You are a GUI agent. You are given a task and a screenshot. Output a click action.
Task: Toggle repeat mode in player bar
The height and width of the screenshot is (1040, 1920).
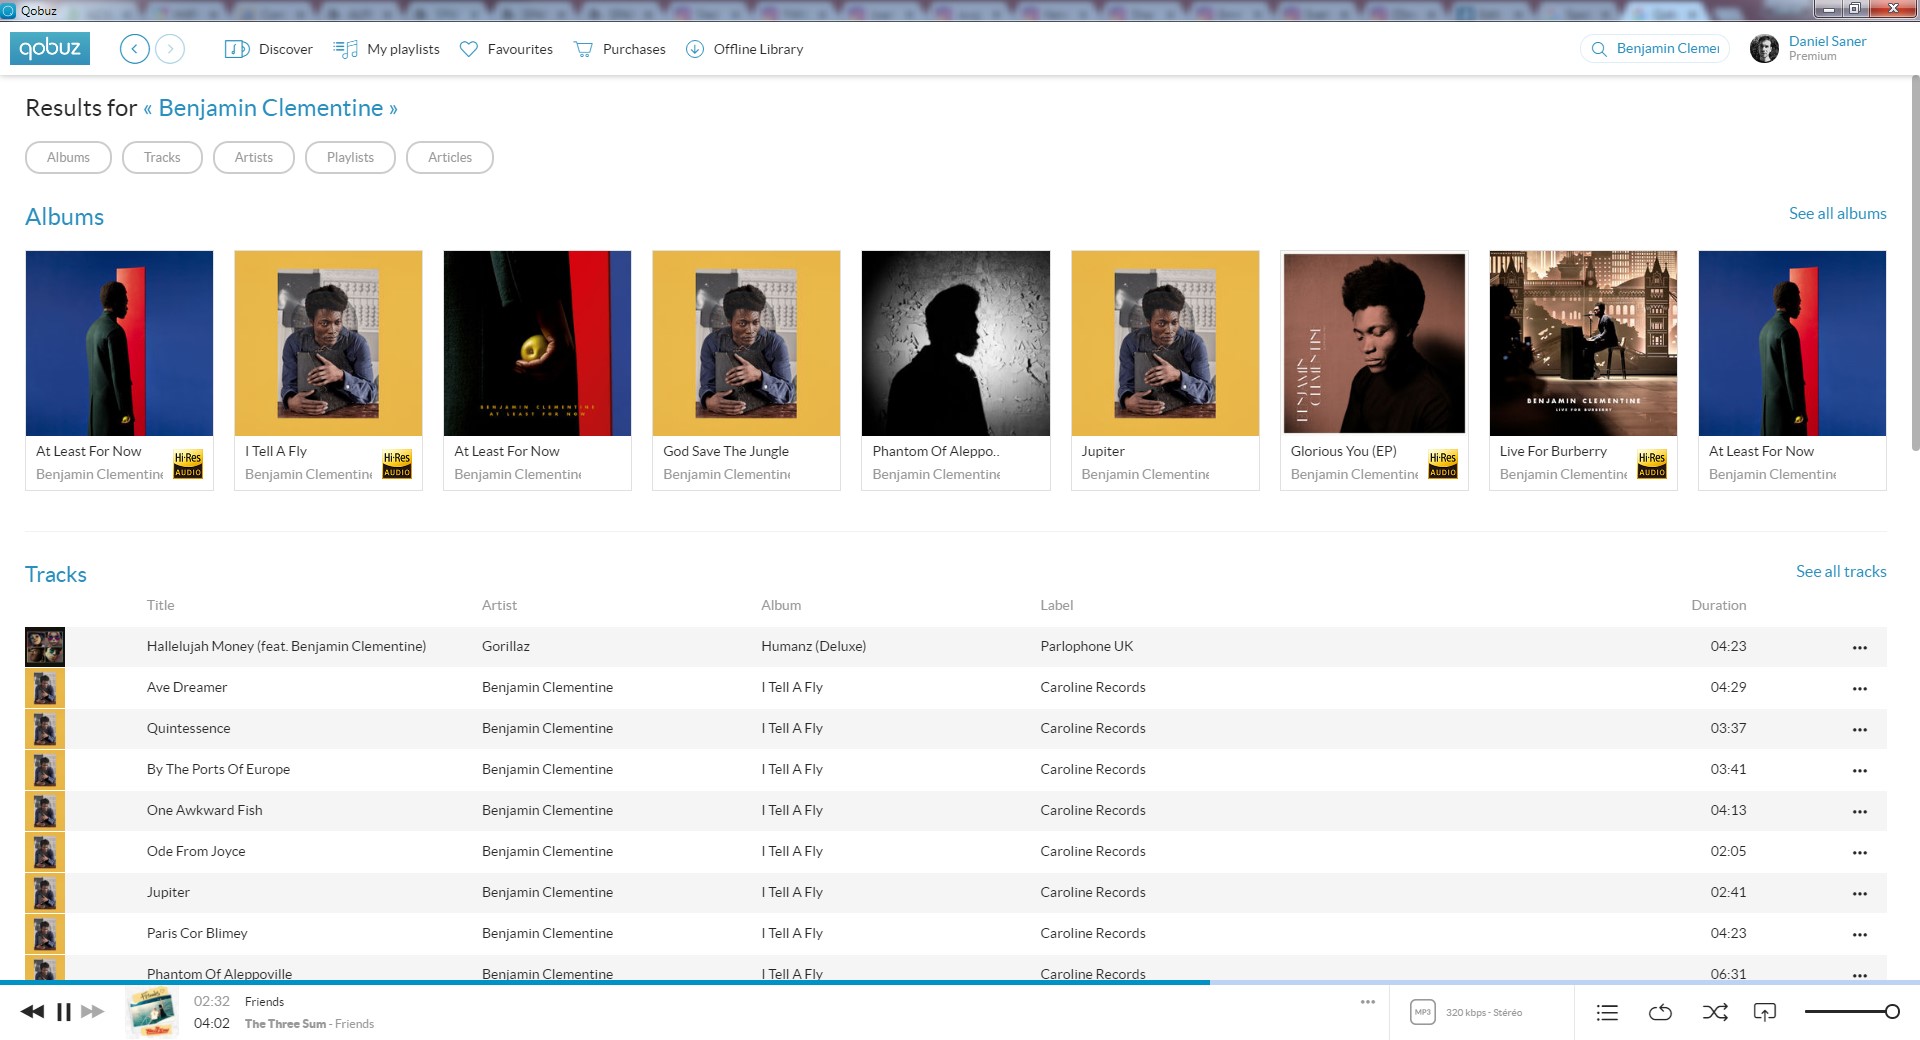[1660, 1013]
